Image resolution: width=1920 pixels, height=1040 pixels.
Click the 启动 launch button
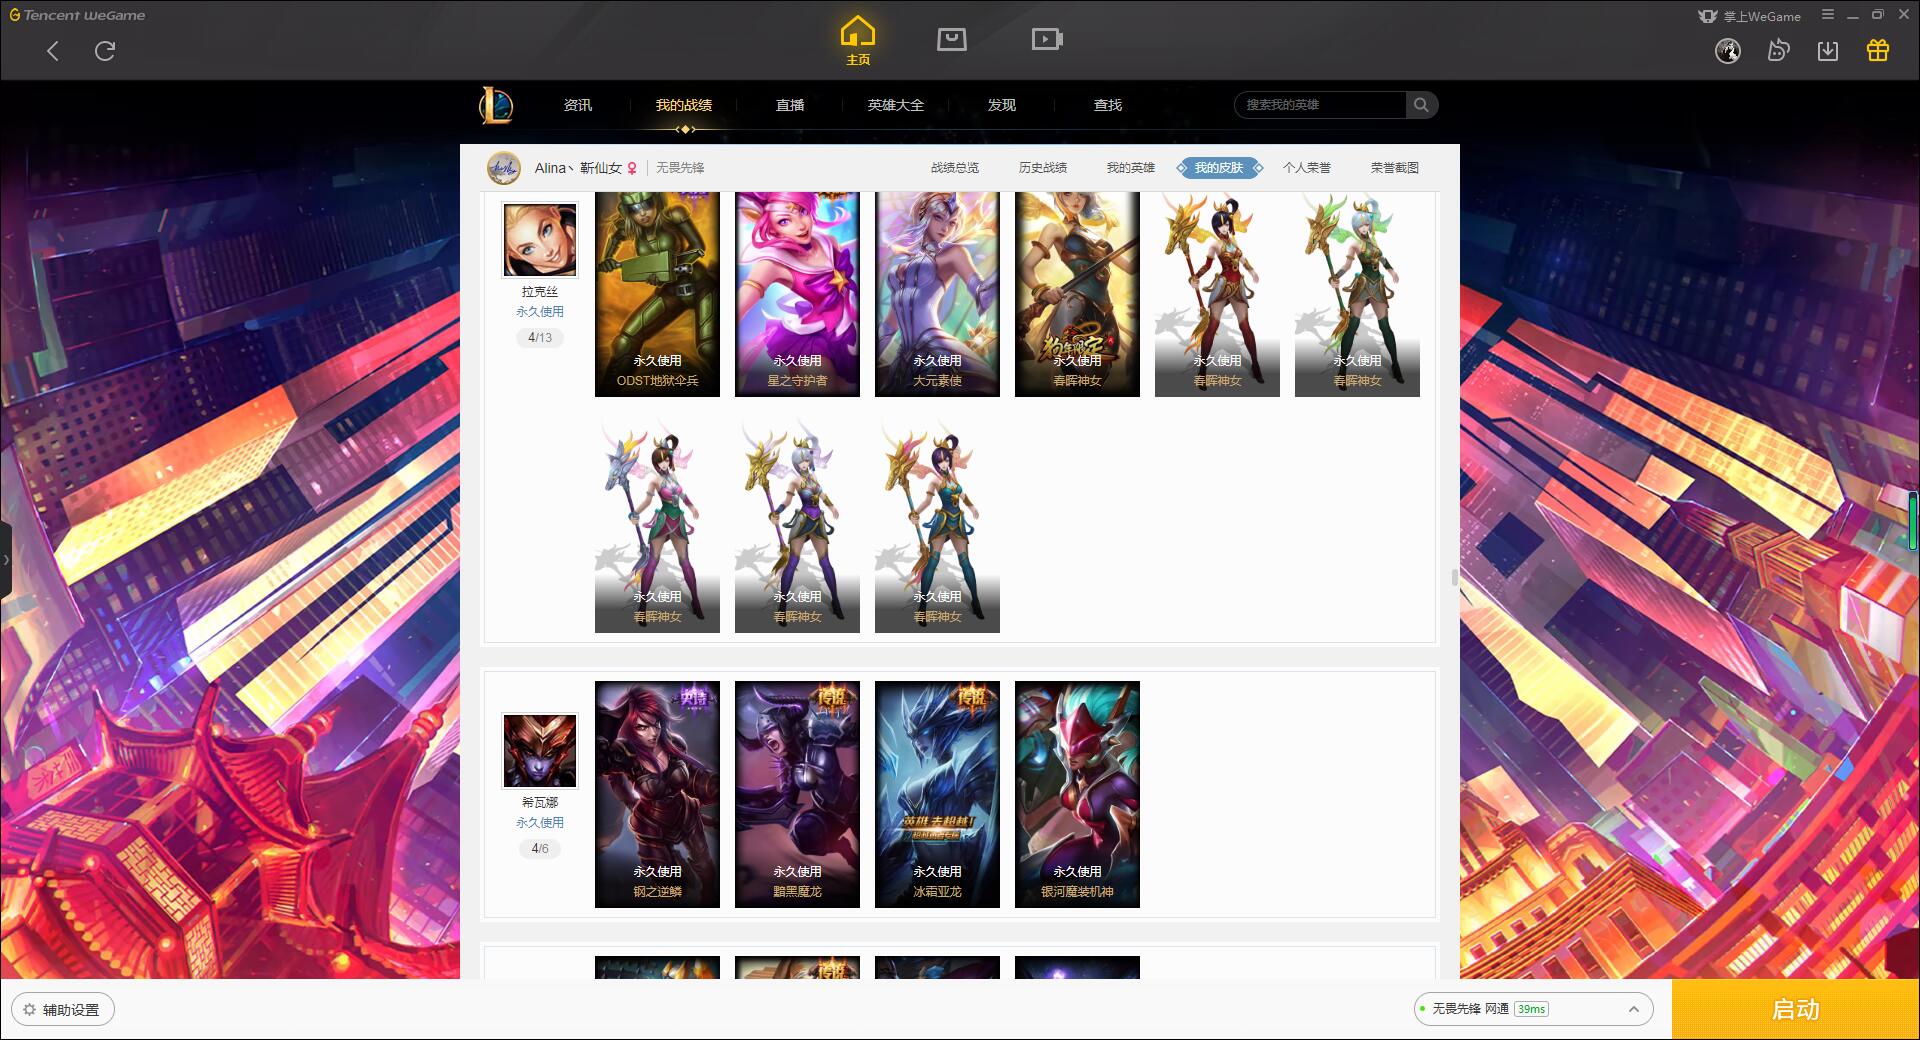(x=1795, y=1009)
